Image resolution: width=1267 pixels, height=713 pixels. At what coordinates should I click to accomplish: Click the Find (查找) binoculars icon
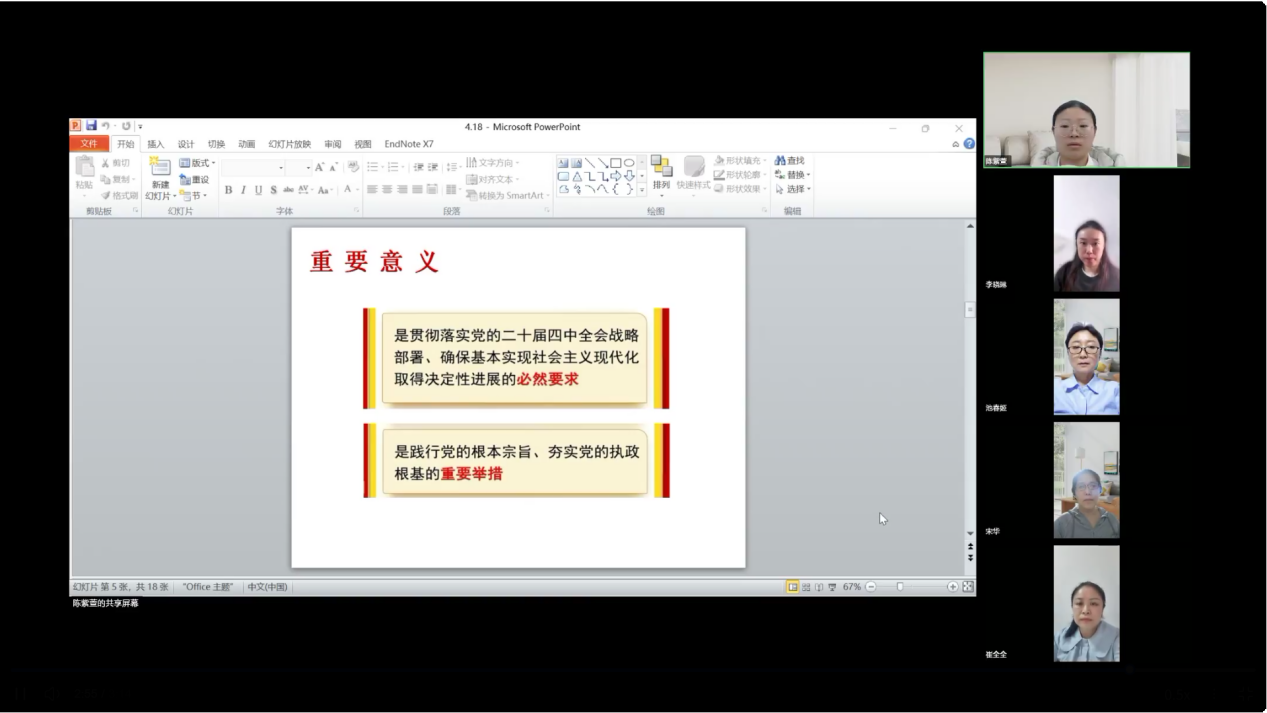[x=780, y=161]
